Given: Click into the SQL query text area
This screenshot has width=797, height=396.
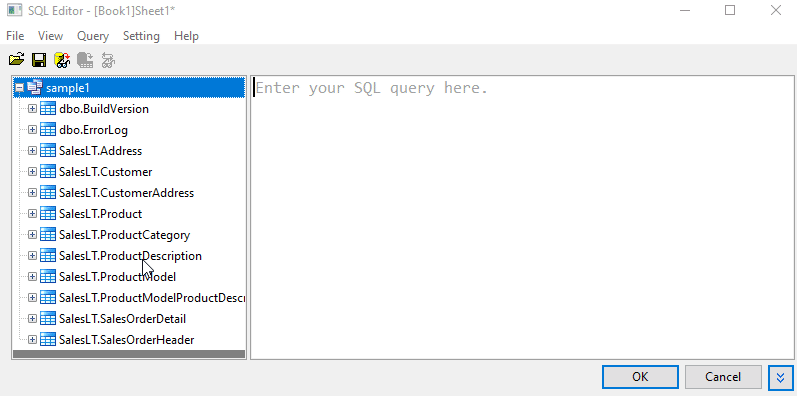Looking at the screenshot, I should pyautogui.click(x=522, y=218).
